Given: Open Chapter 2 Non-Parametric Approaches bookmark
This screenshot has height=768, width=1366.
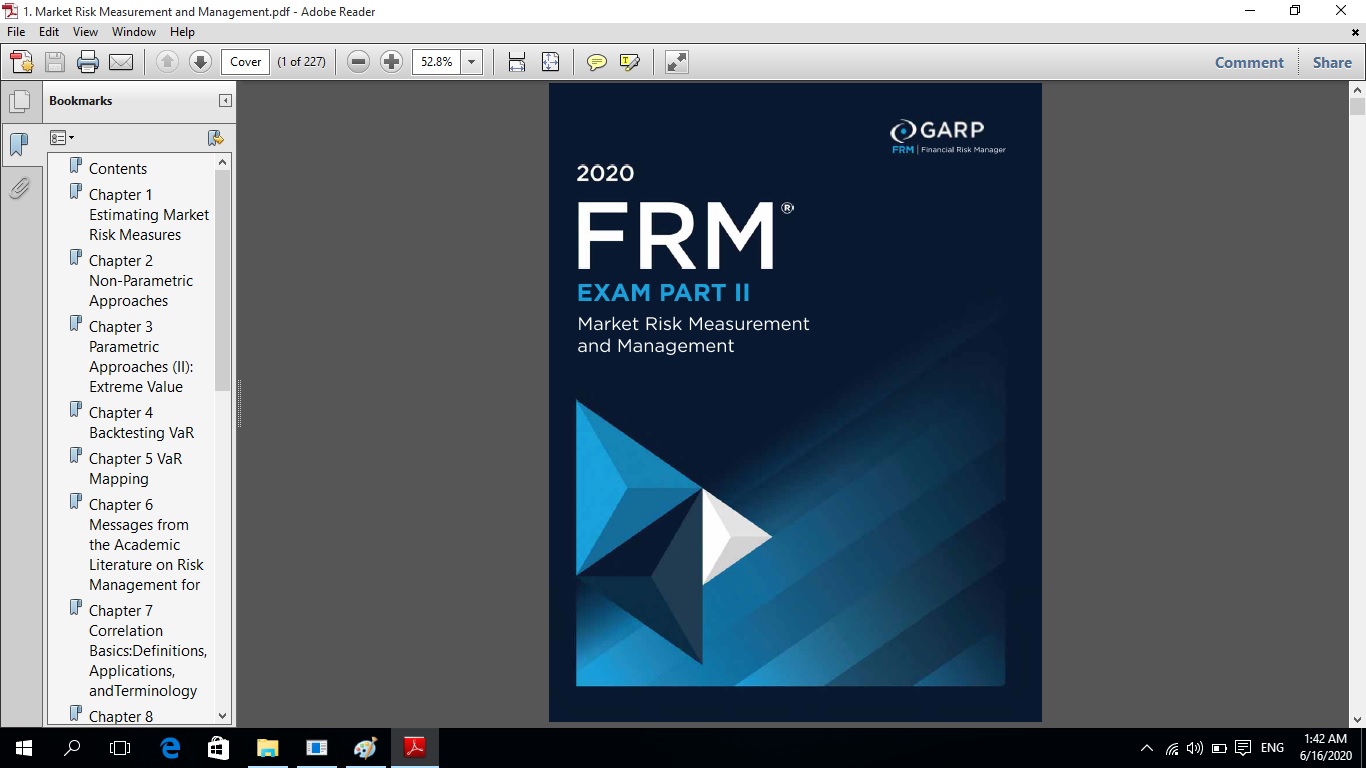Looking at the screenshot, I should (141, 281).
